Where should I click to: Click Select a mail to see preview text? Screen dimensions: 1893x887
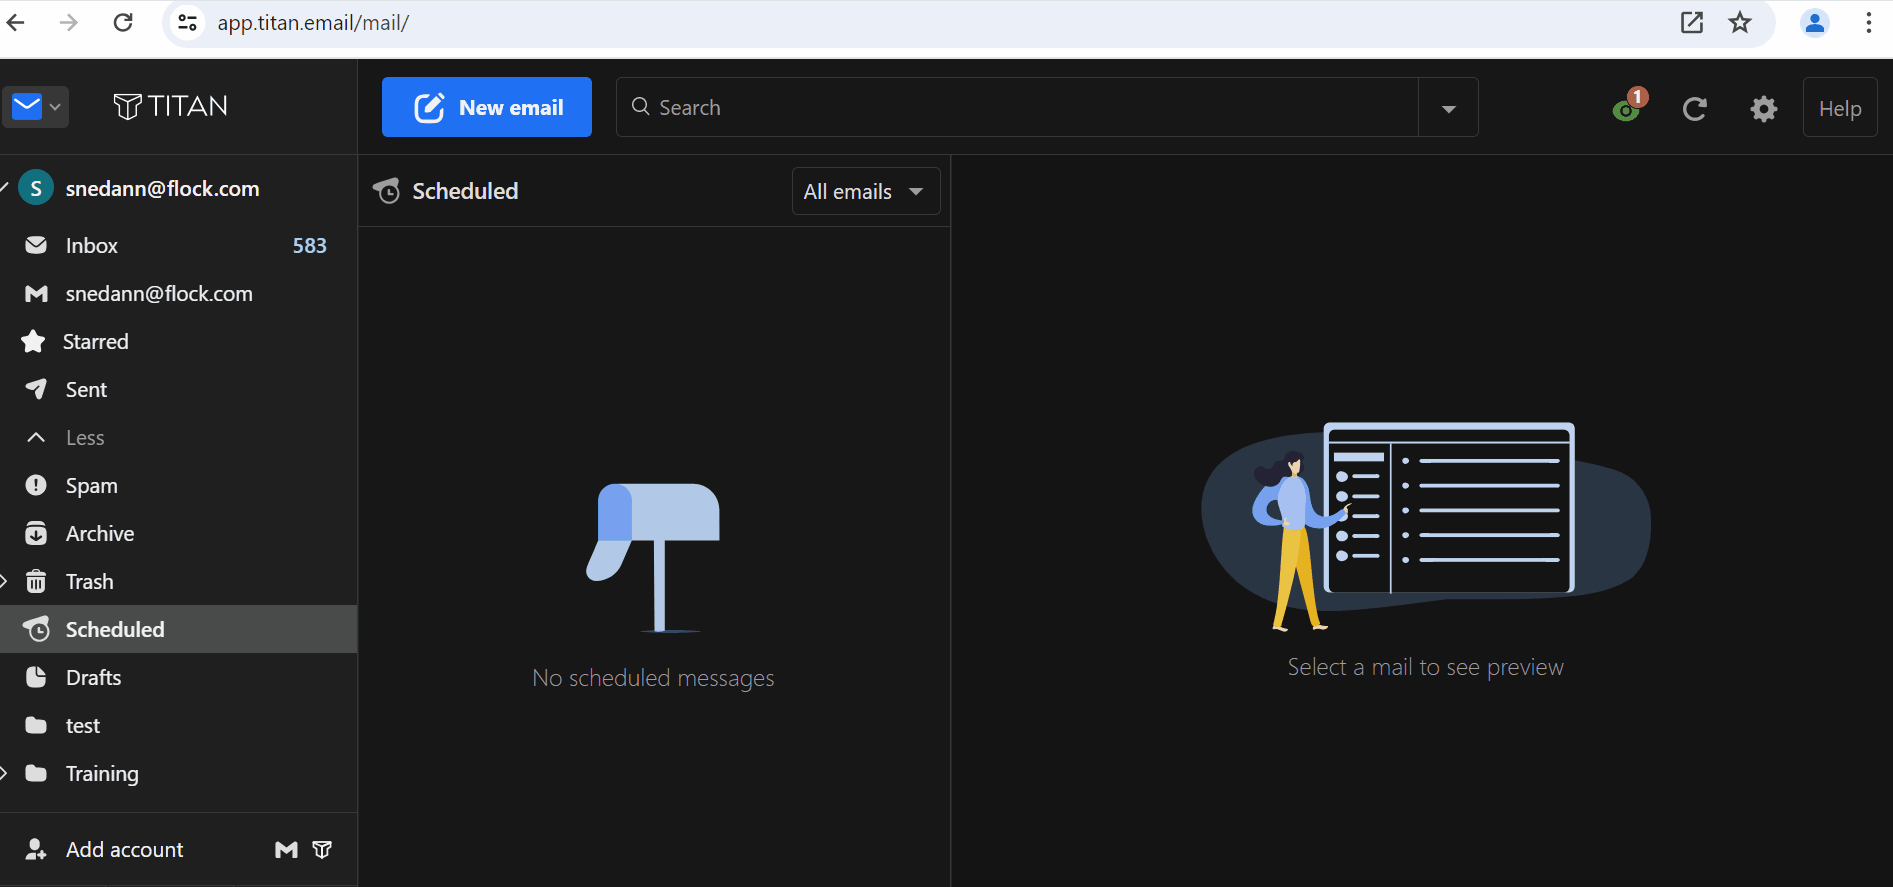[x=1425, y=667]
